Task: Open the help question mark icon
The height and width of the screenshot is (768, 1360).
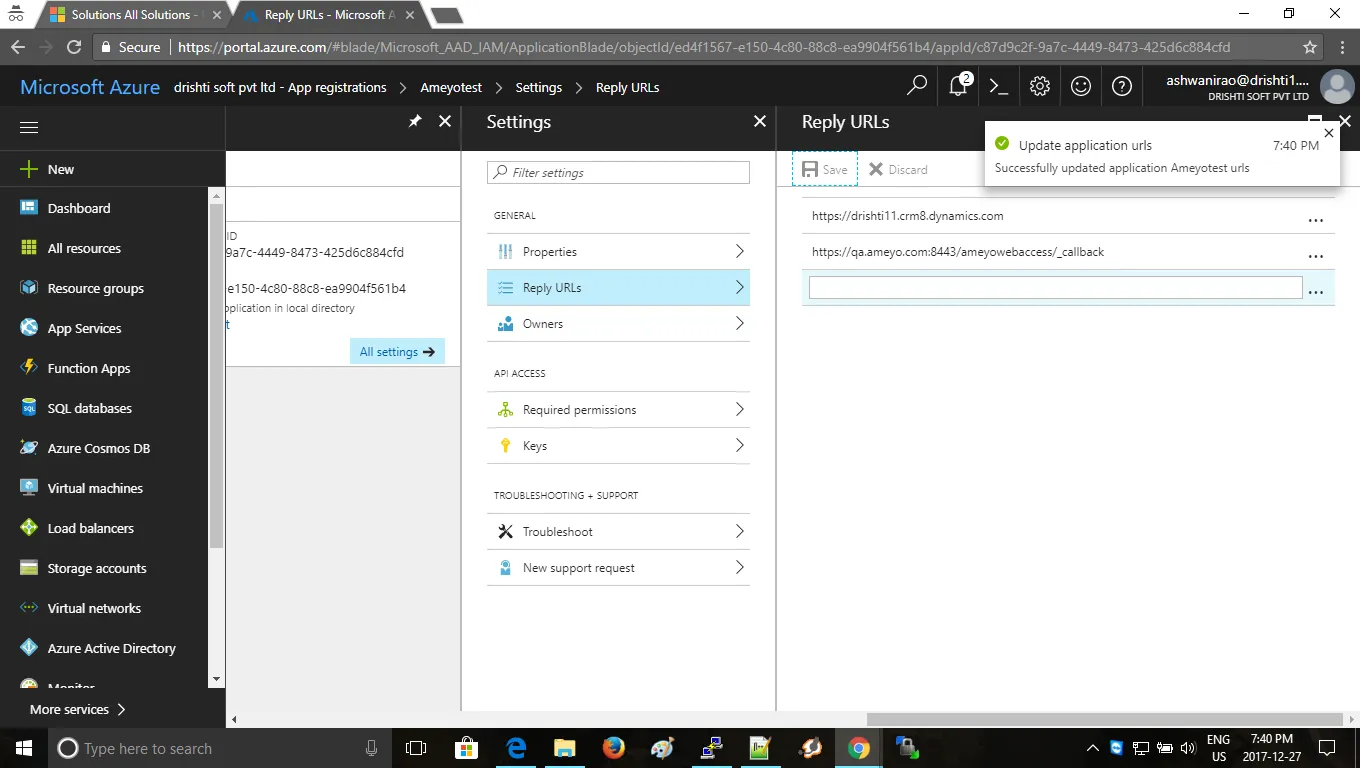Action: [1122, 87]
